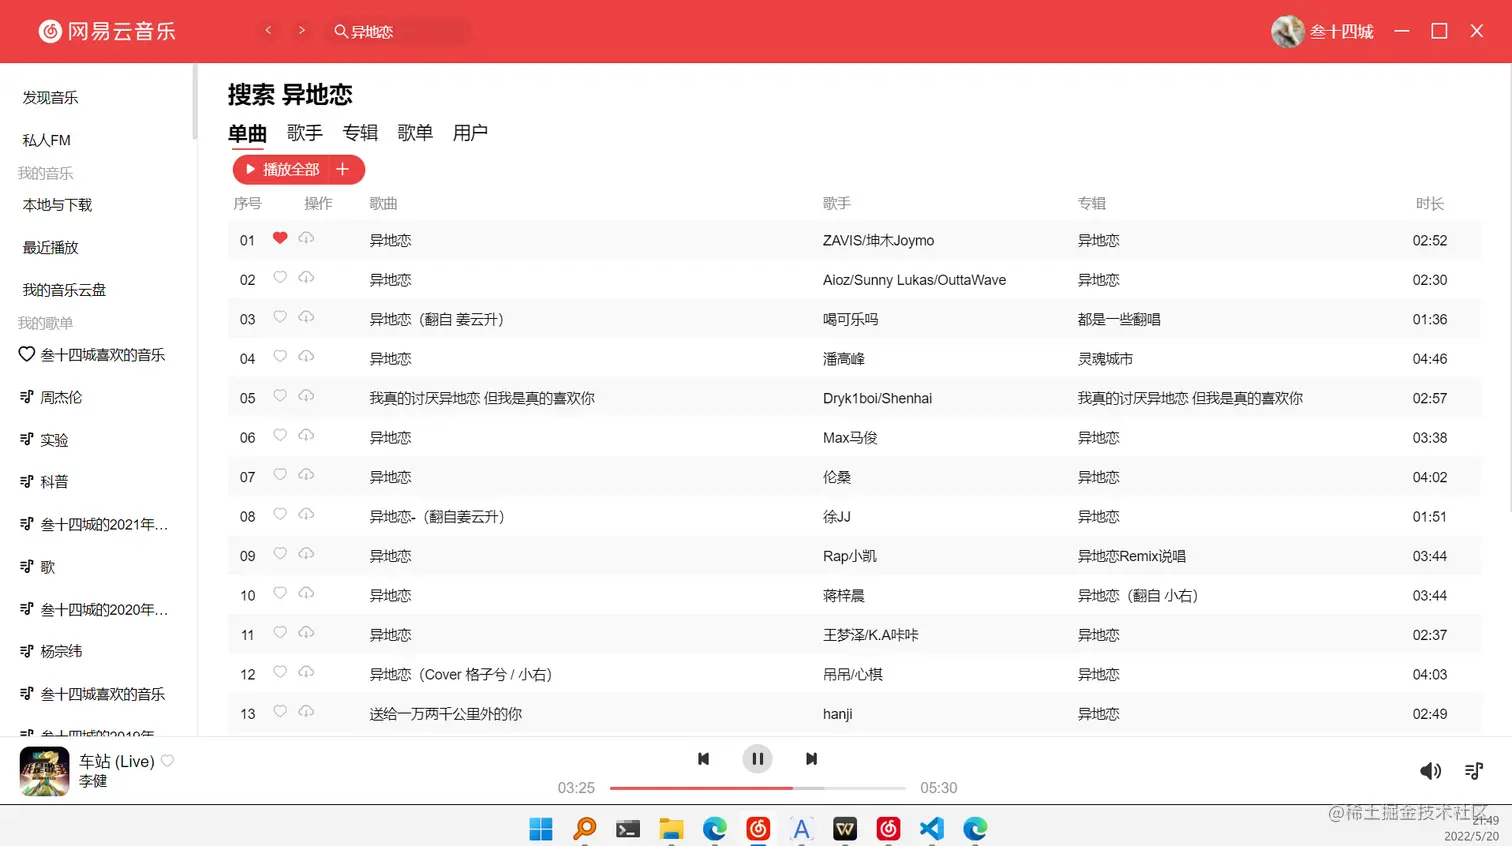The image size is (1512, 846).
Task: Open File Explorer from the taskbar
Action: [x=671, y=829]
